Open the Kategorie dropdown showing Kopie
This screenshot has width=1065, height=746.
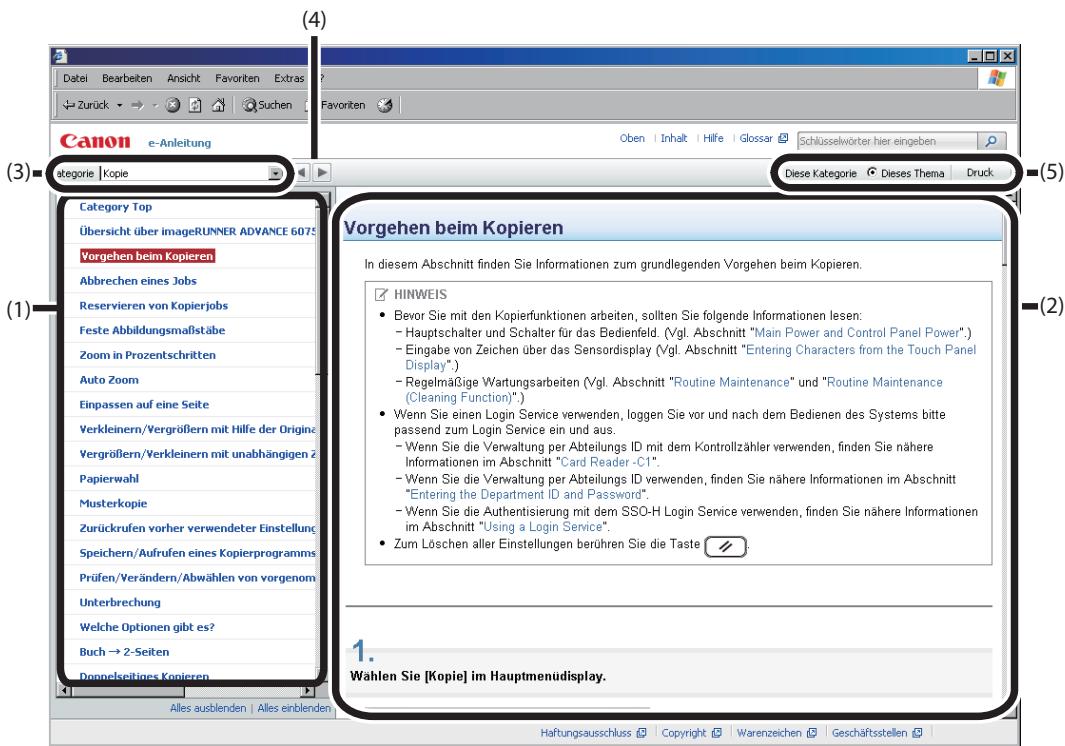tap(192, 173)
